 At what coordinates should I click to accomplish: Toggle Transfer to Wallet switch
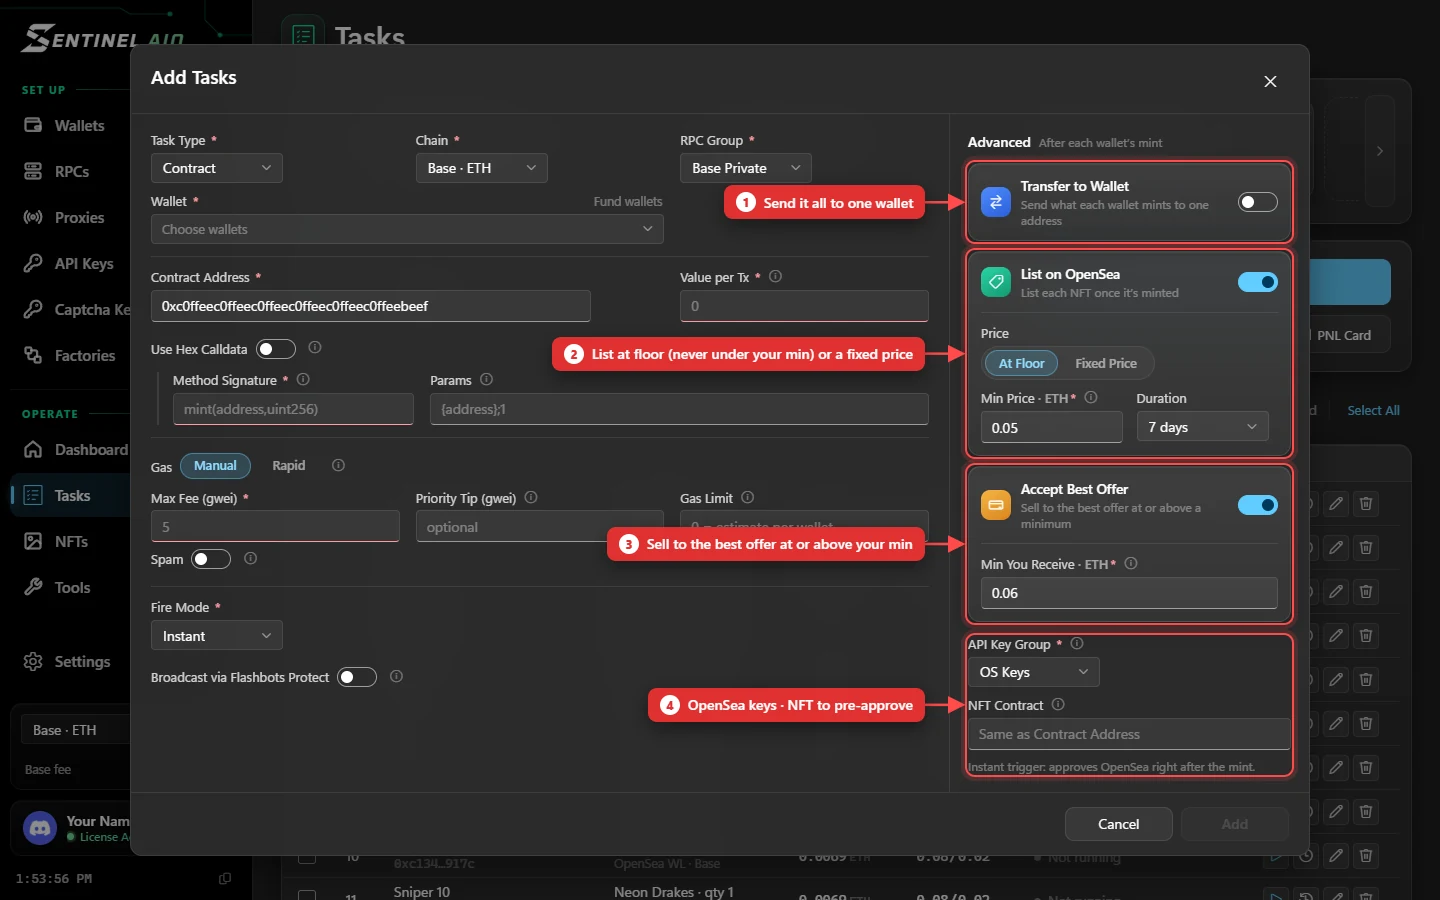click(1258, 202)
